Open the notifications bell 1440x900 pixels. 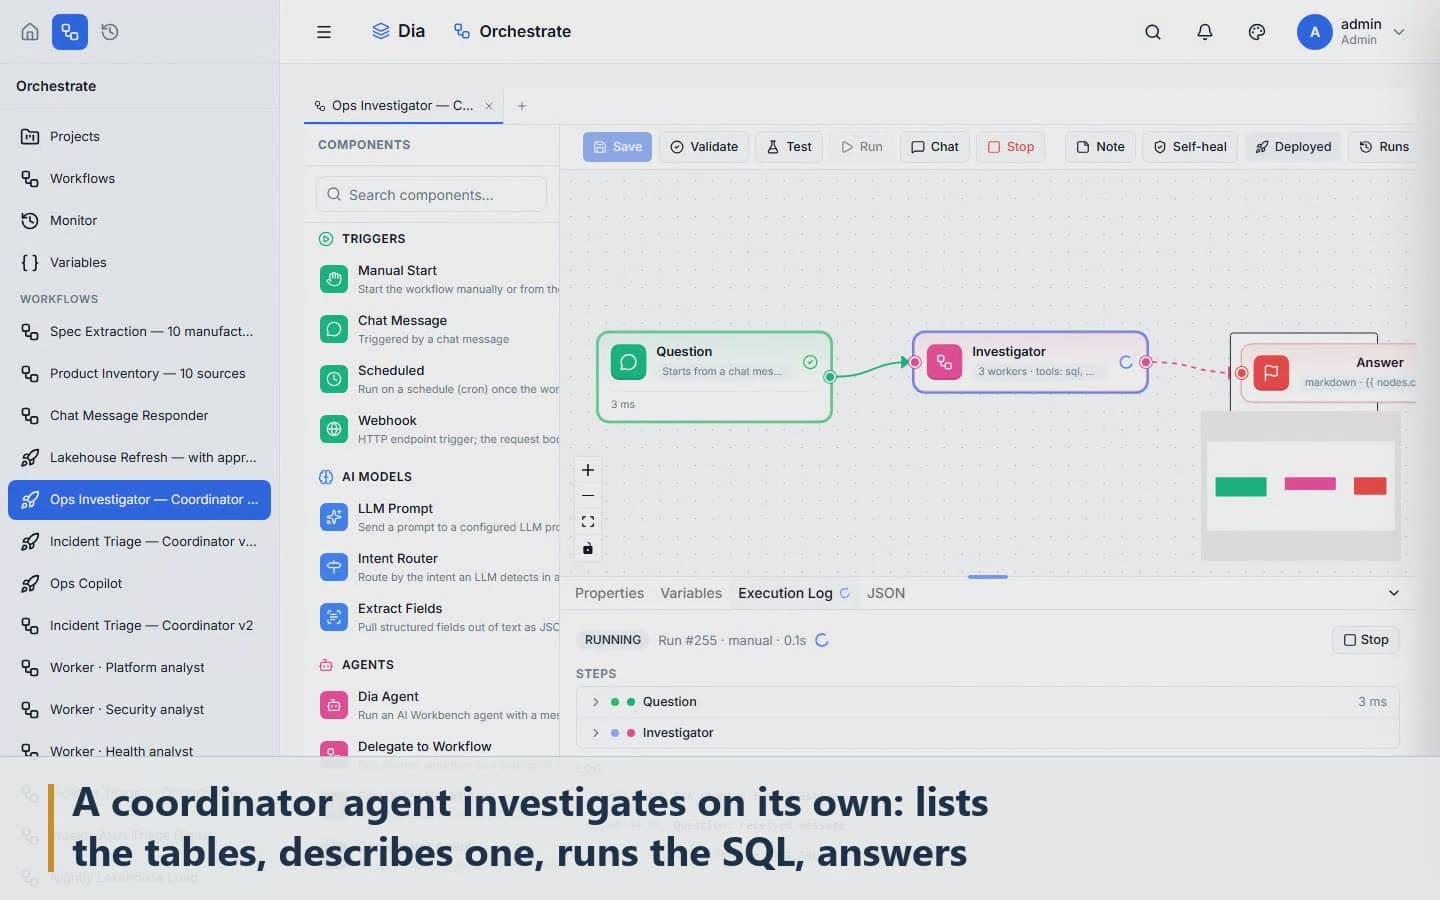1205,32
